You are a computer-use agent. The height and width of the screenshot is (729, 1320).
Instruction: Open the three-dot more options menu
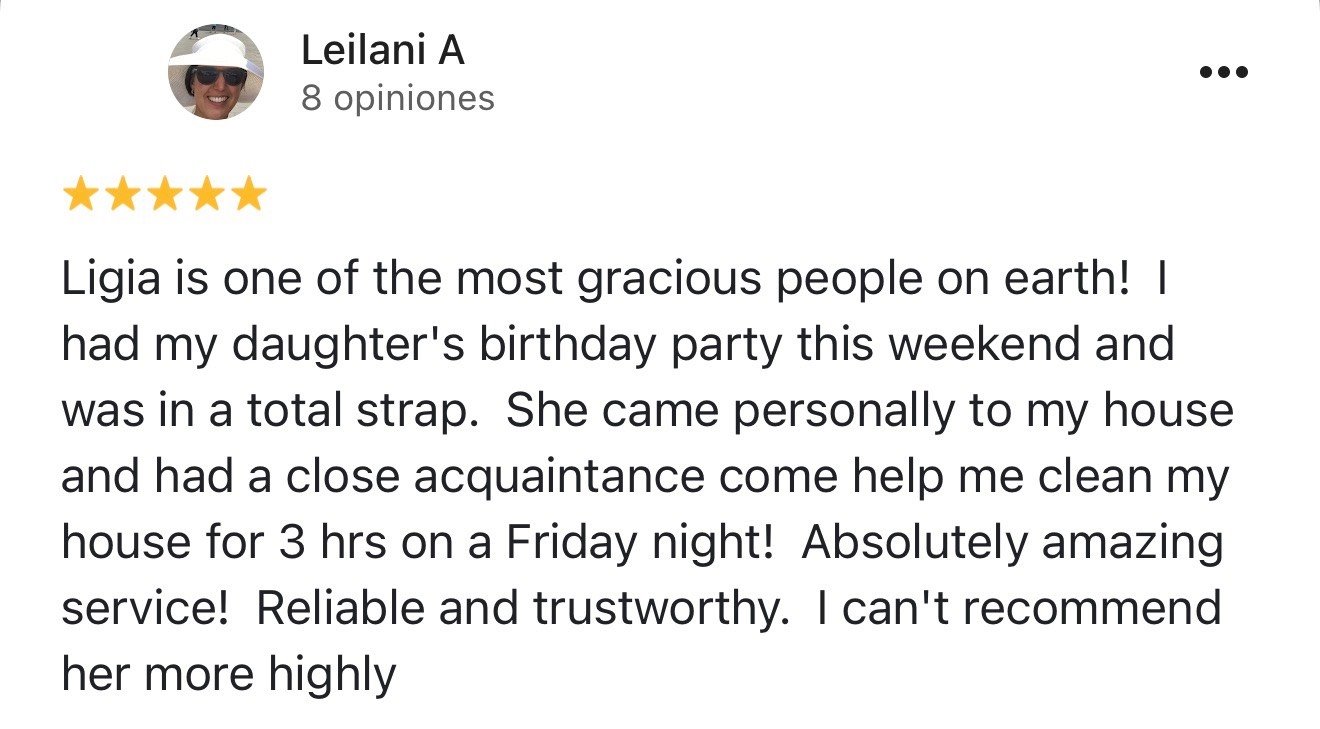pos(1224,72)
